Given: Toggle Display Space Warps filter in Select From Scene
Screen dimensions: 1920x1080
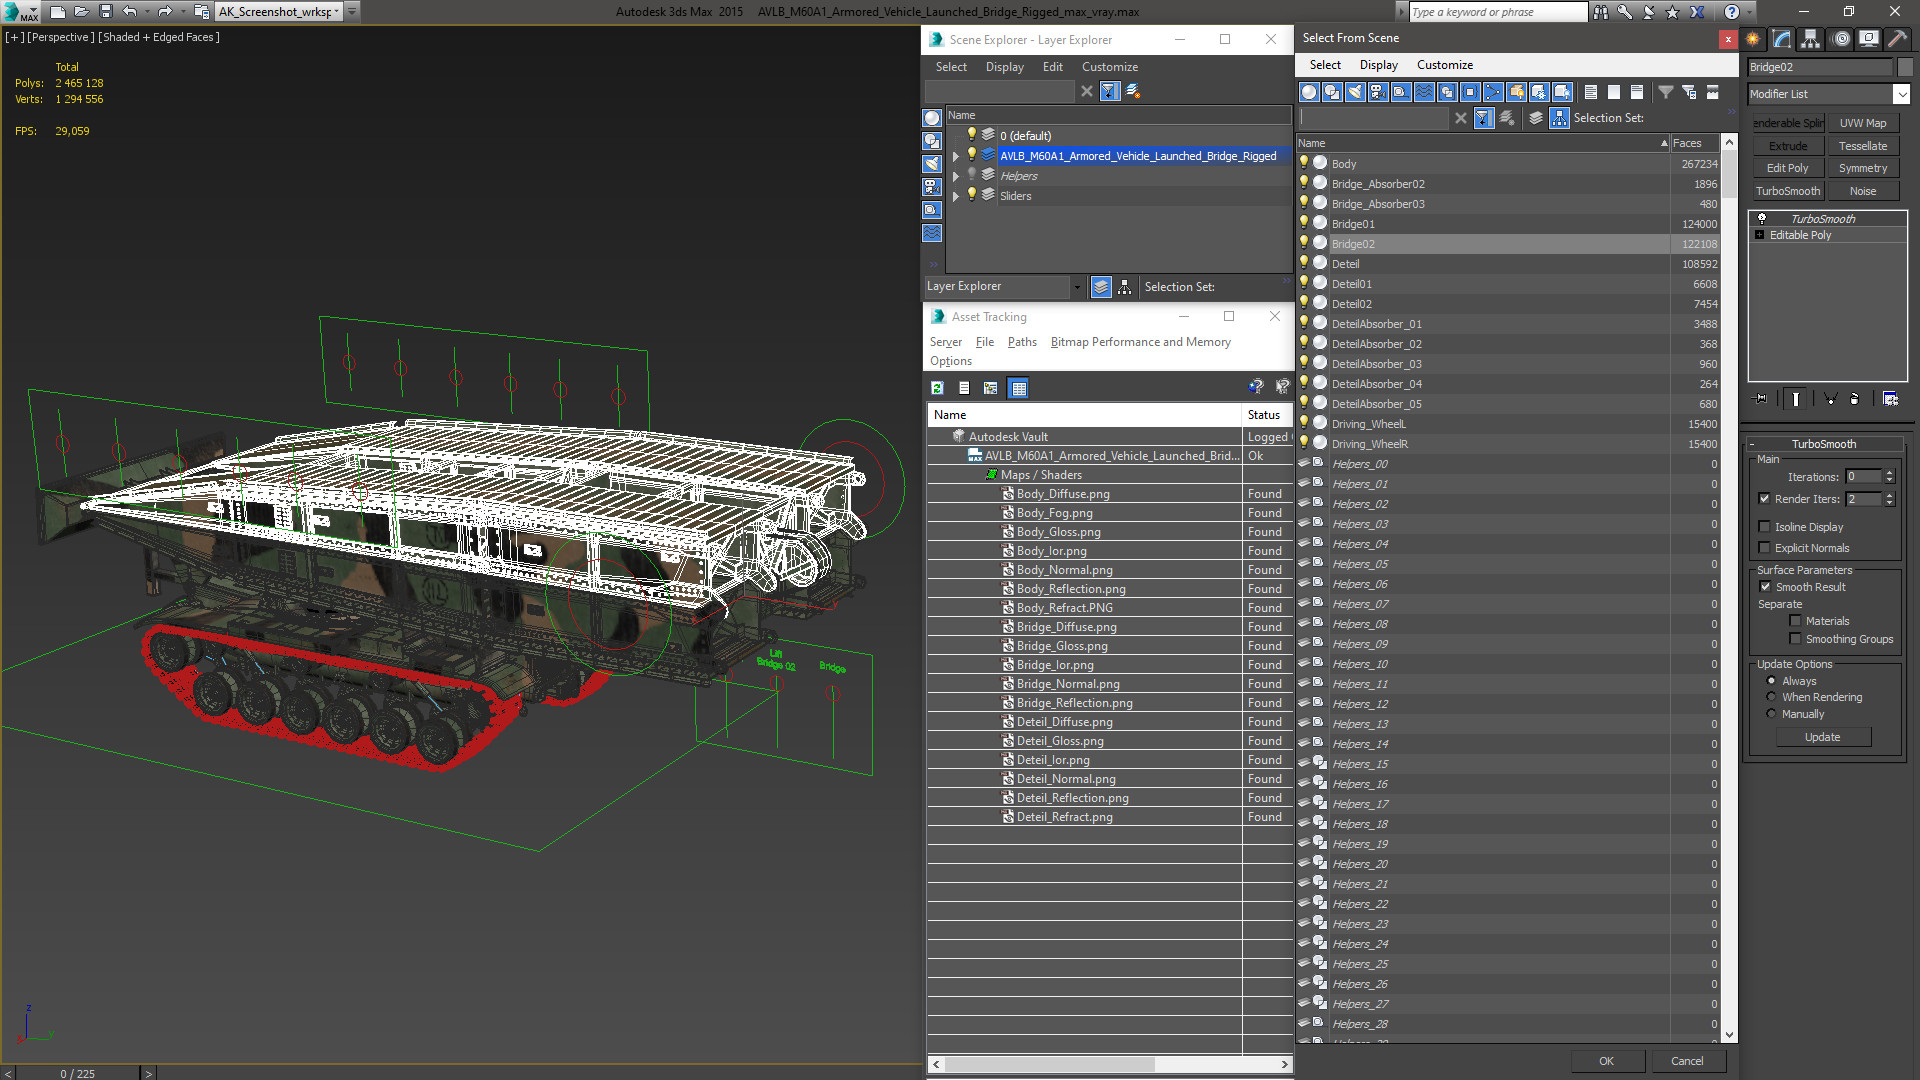Looking at the screenshot, I should click(x=1424, y=92).
